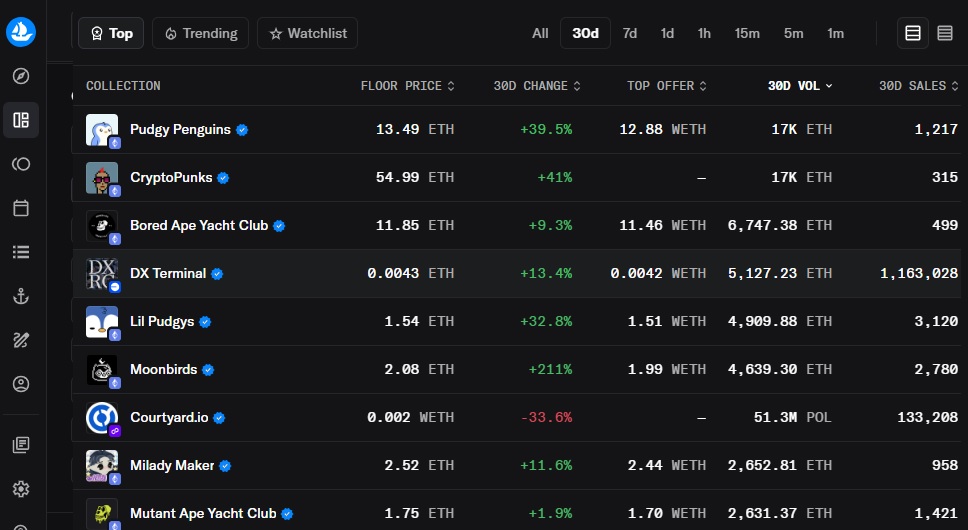This screenshot has width=968, height=530.
Task: Sort by the Floor Price column
Action: click(408, 86)
